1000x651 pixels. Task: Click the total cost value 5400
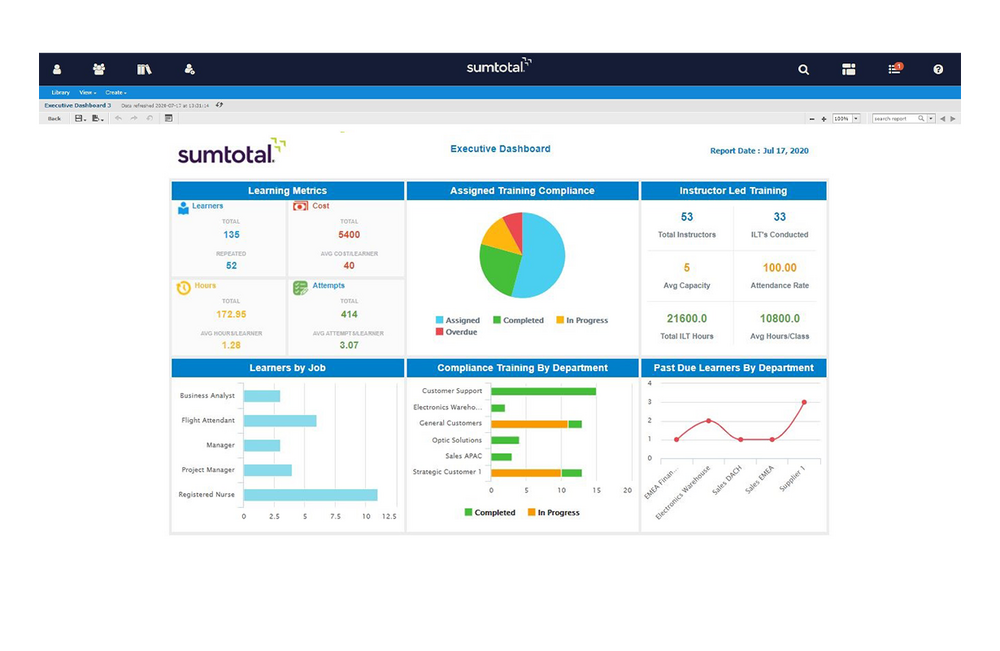(349, 235)
